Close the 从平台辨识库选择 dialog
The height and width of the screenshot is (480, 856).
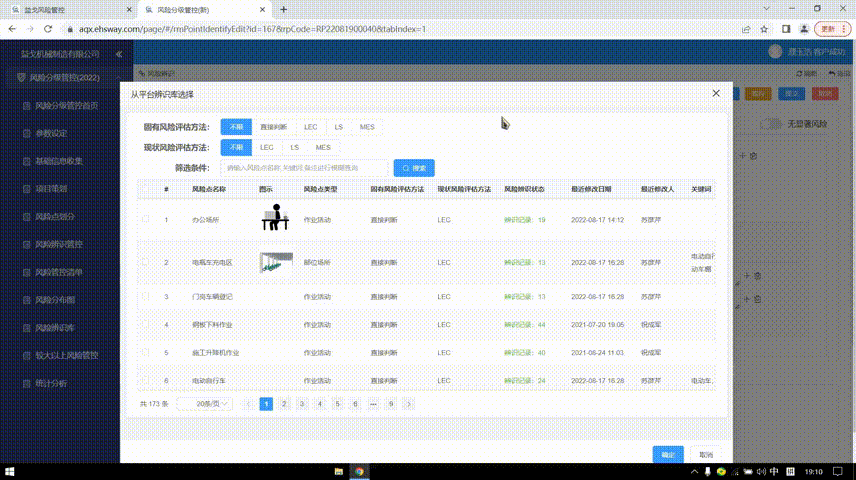tap(716, 93)
